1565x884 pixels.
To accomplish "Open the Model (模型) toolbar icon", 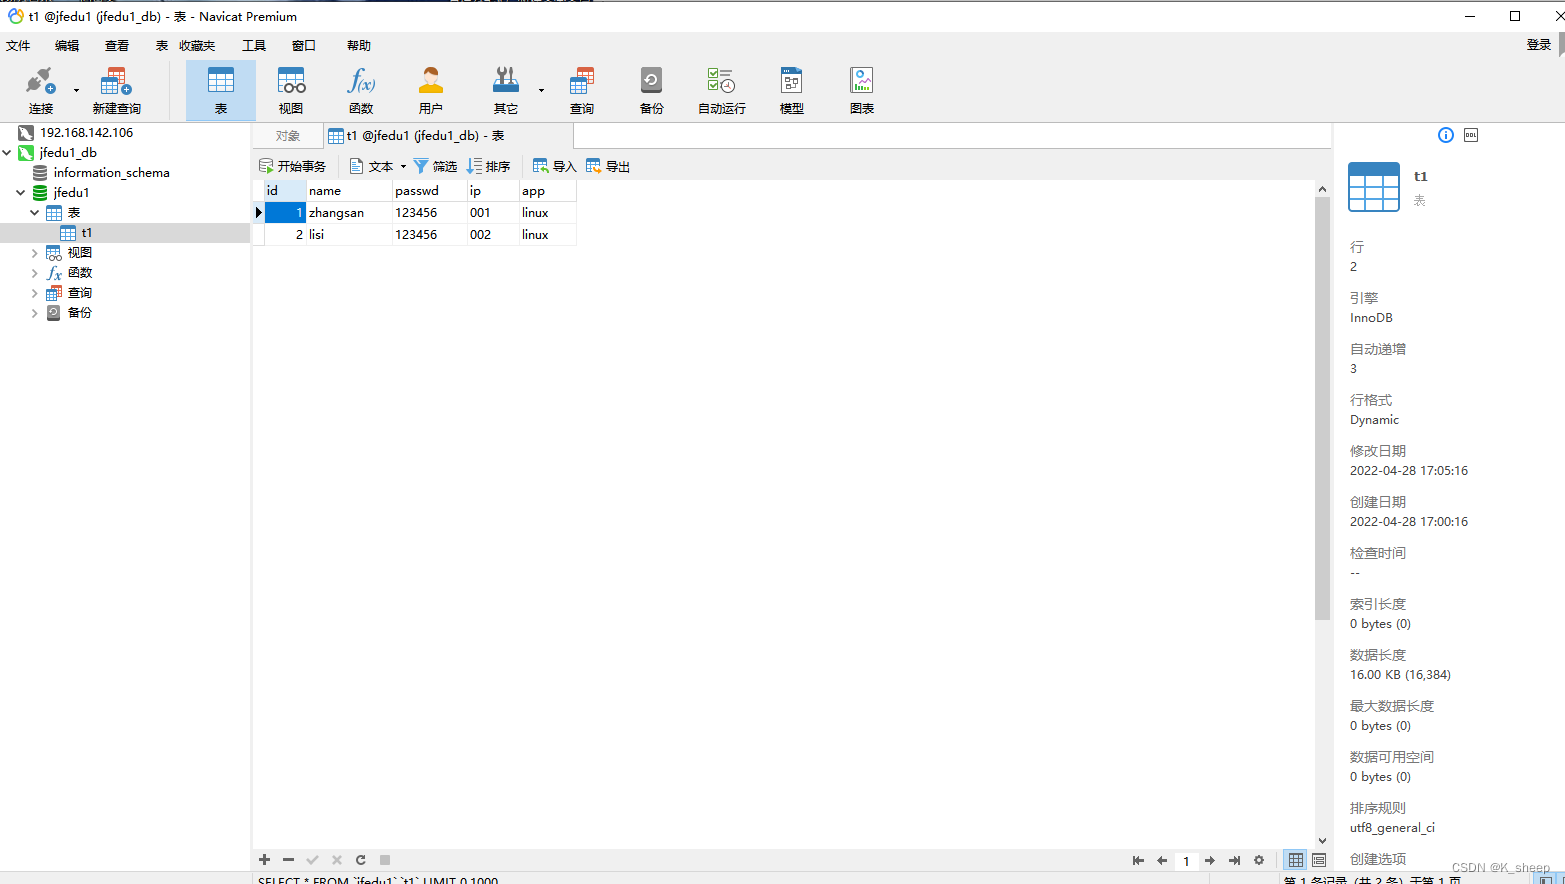I will 792,90.
